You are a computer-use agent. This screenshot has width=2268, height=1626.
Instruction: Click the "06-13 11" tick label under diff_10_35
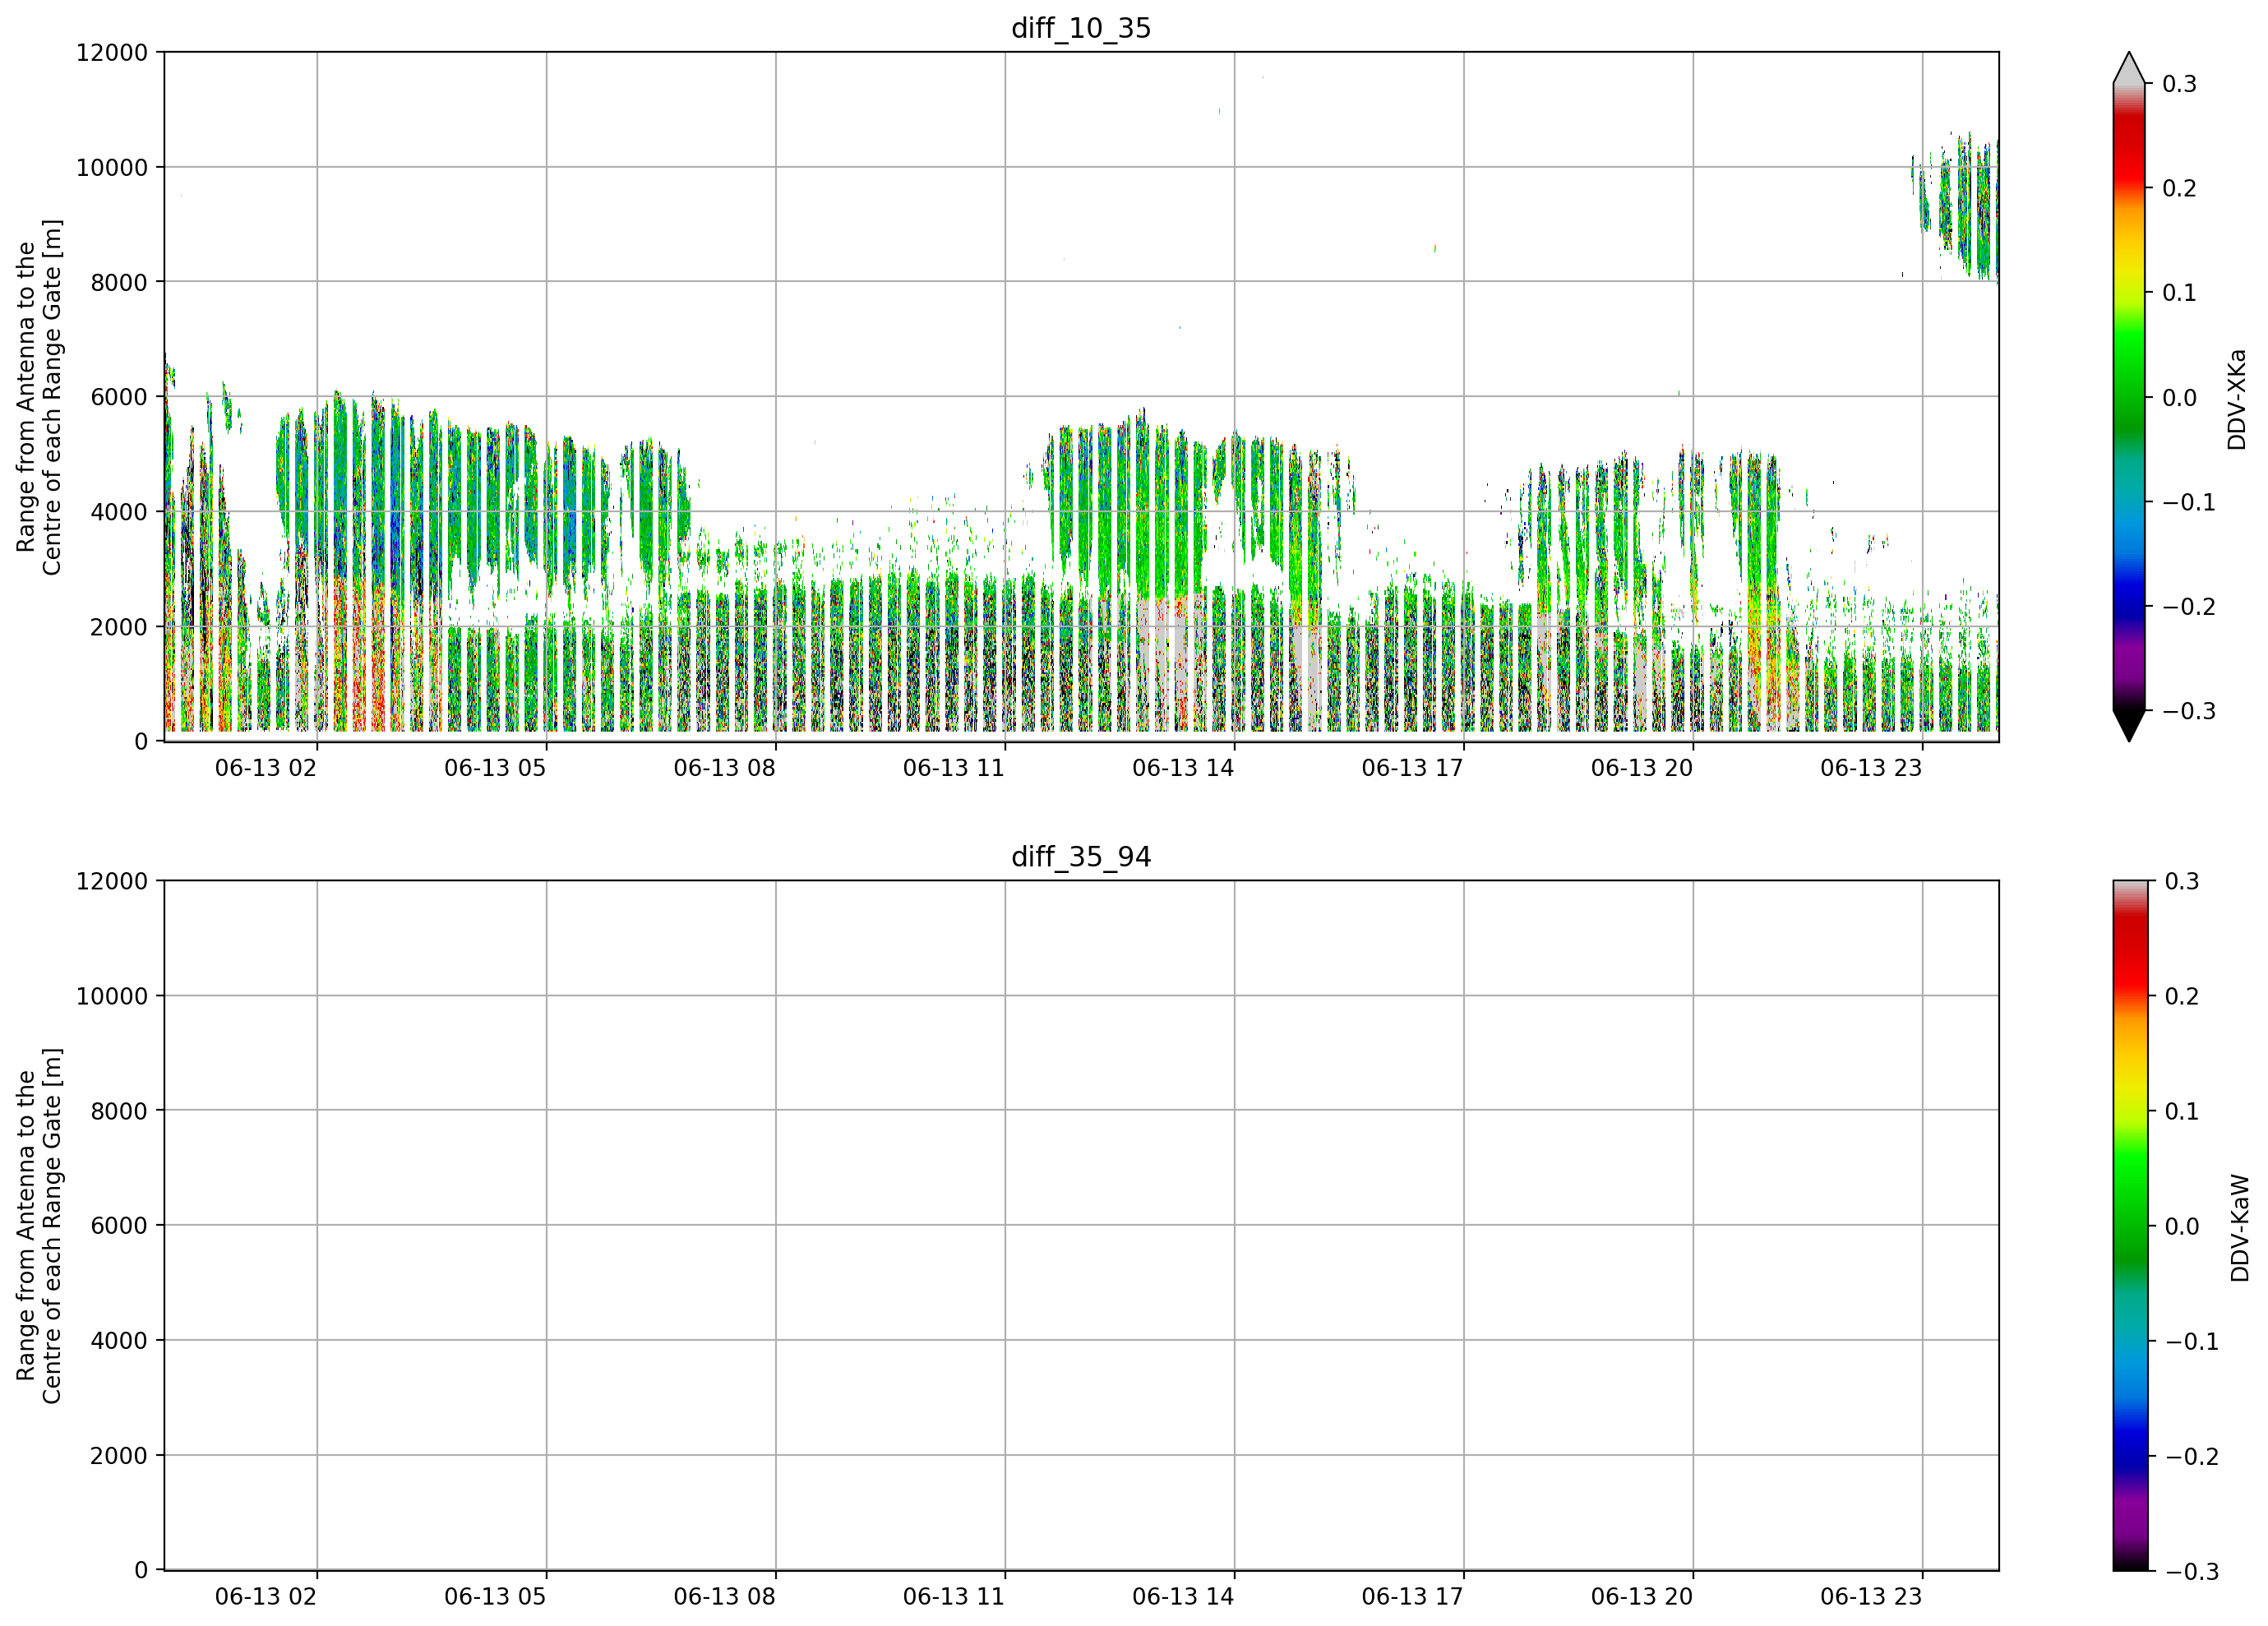click(x=954, y=768)
